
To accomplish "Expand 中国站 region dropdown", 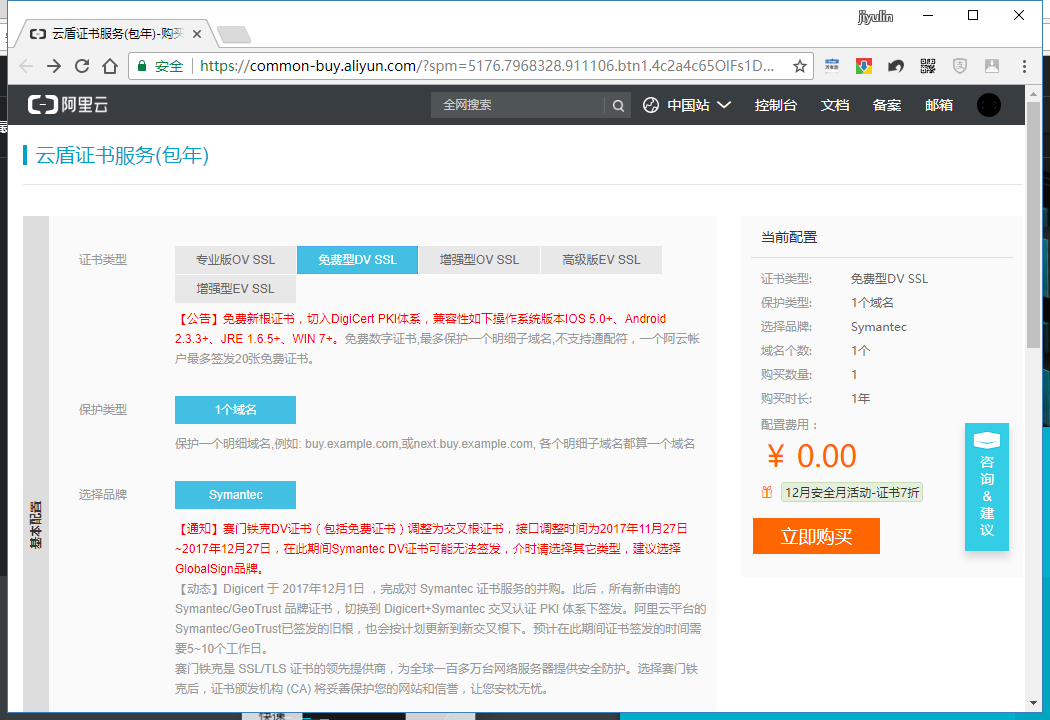I will (x=687, y=105).
